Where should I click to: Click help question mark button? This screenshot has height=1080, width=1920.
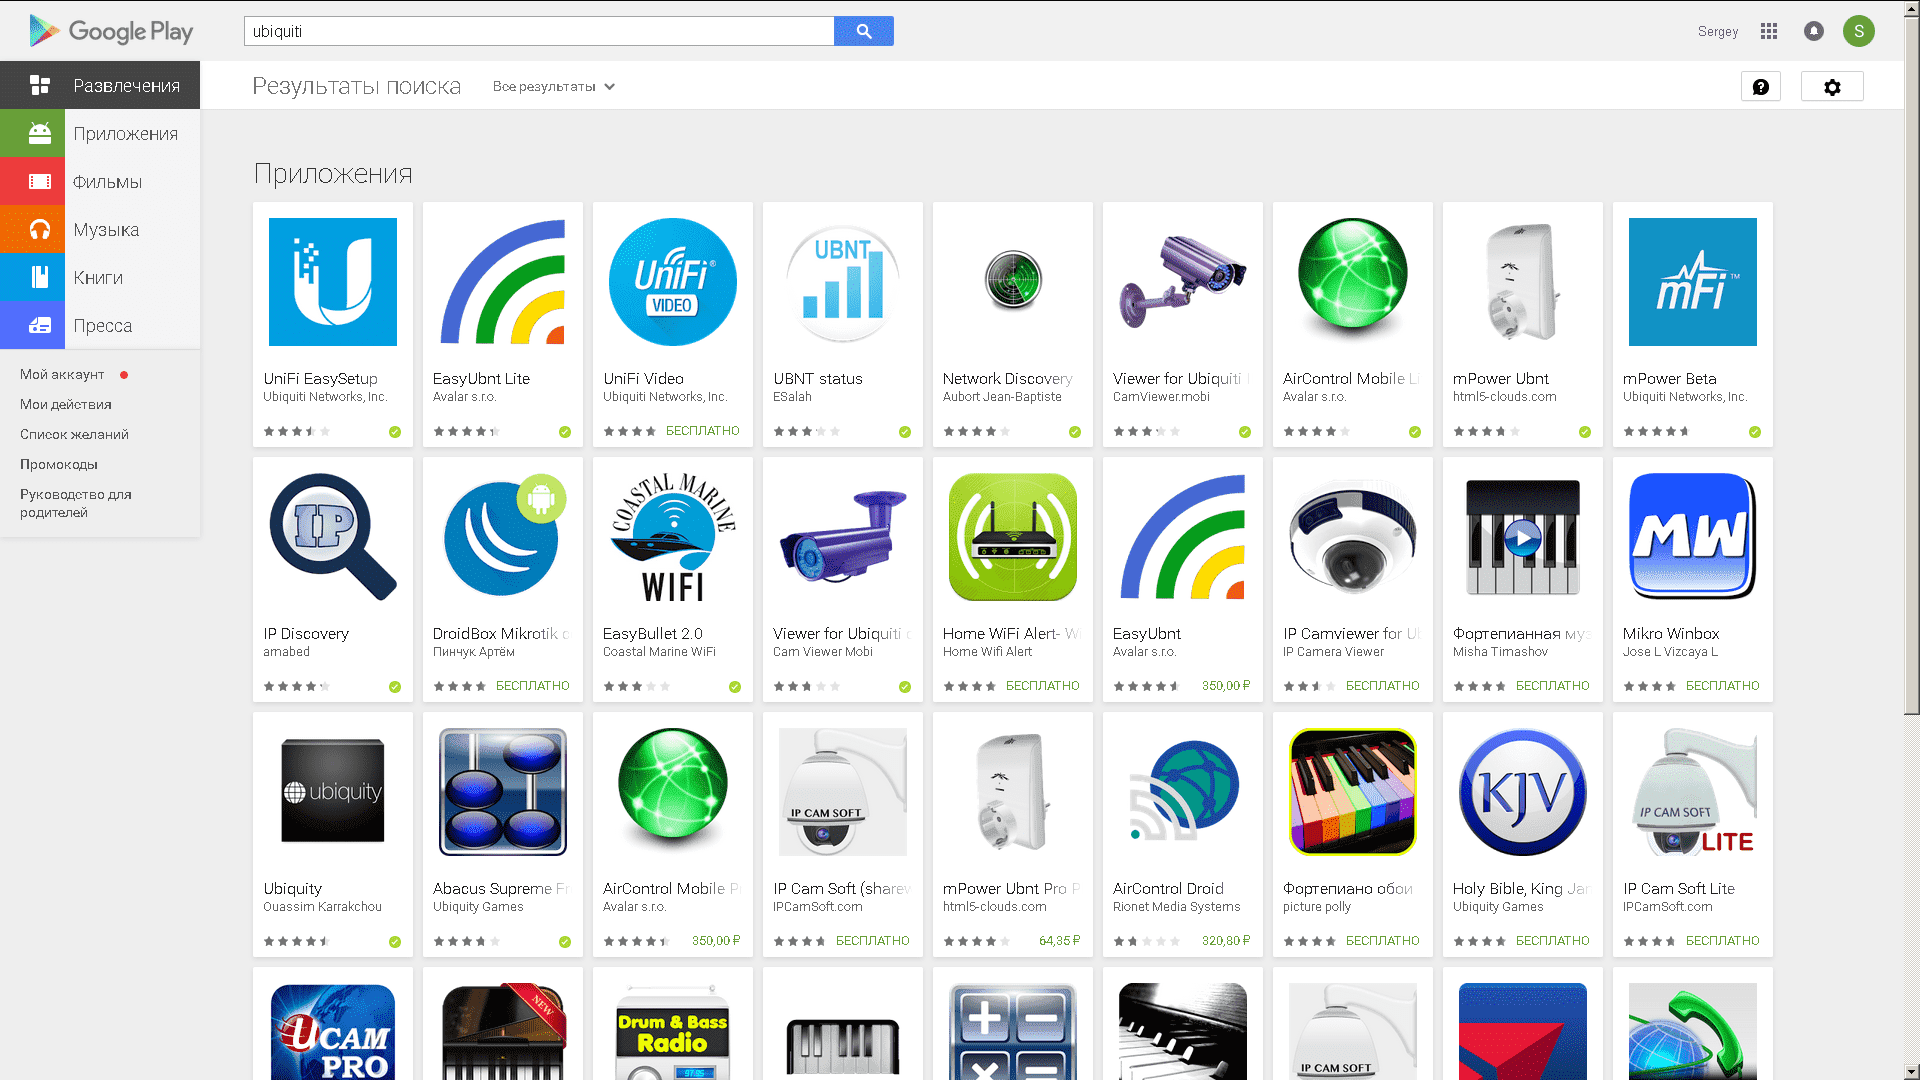1760,87
